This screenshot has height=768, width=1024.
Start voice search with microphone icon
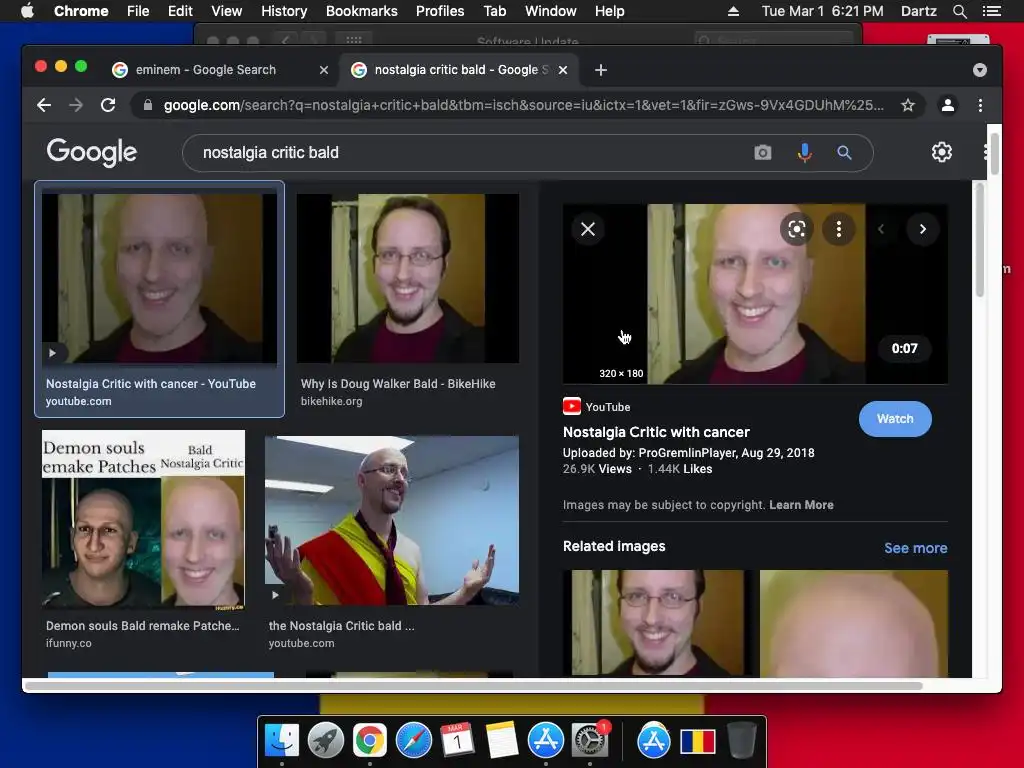tap(805, 153)
